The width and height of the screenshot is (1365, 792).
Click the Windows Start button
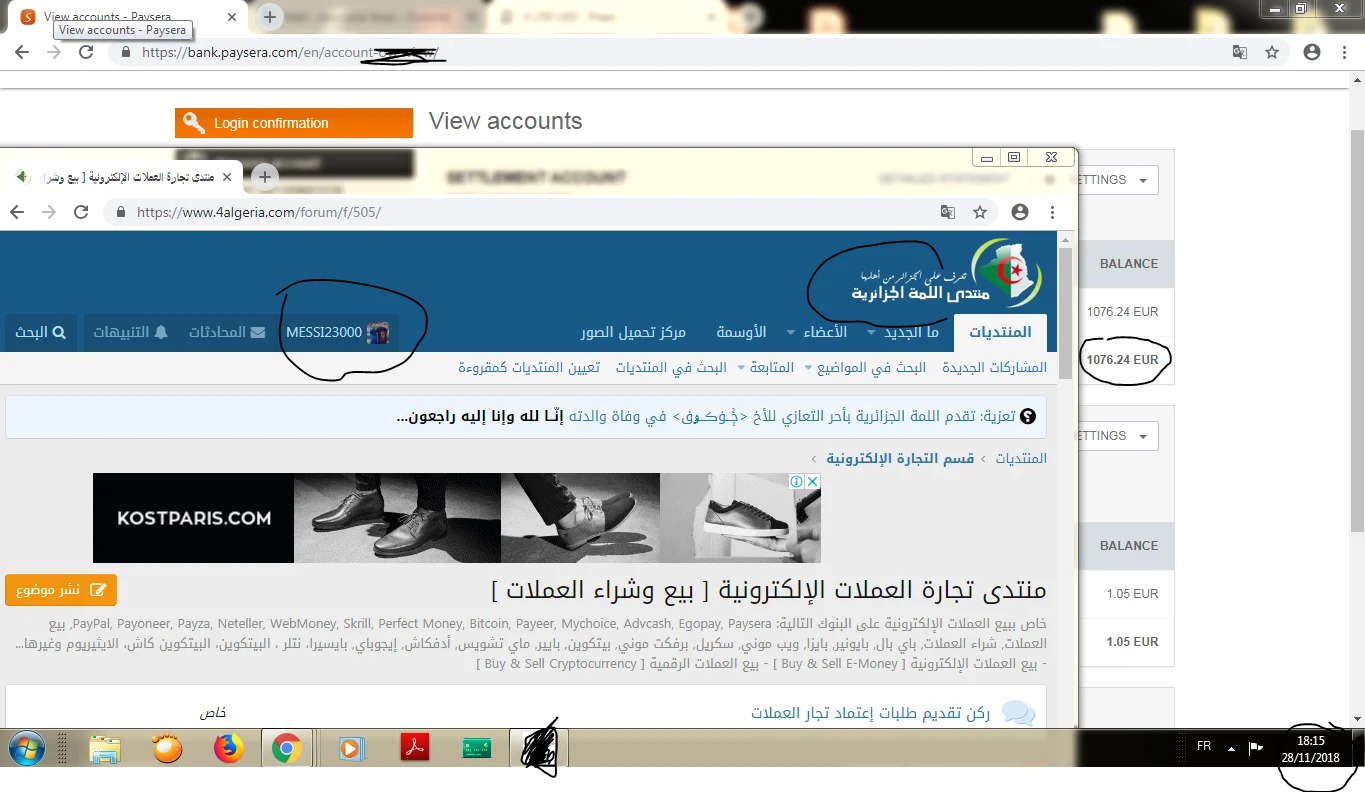click(x=28, y=748)
